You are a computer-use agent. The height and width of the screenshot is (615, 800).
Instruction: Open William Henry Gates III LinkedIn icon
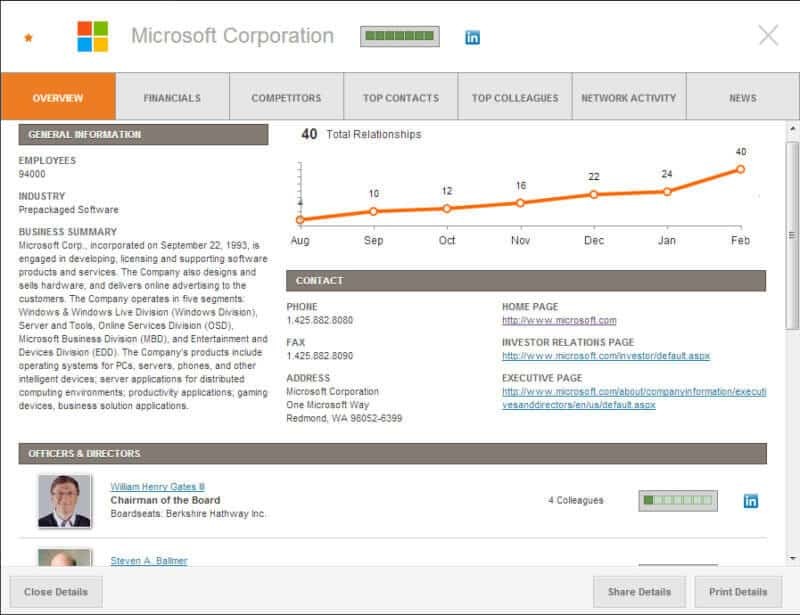(751, 501)
